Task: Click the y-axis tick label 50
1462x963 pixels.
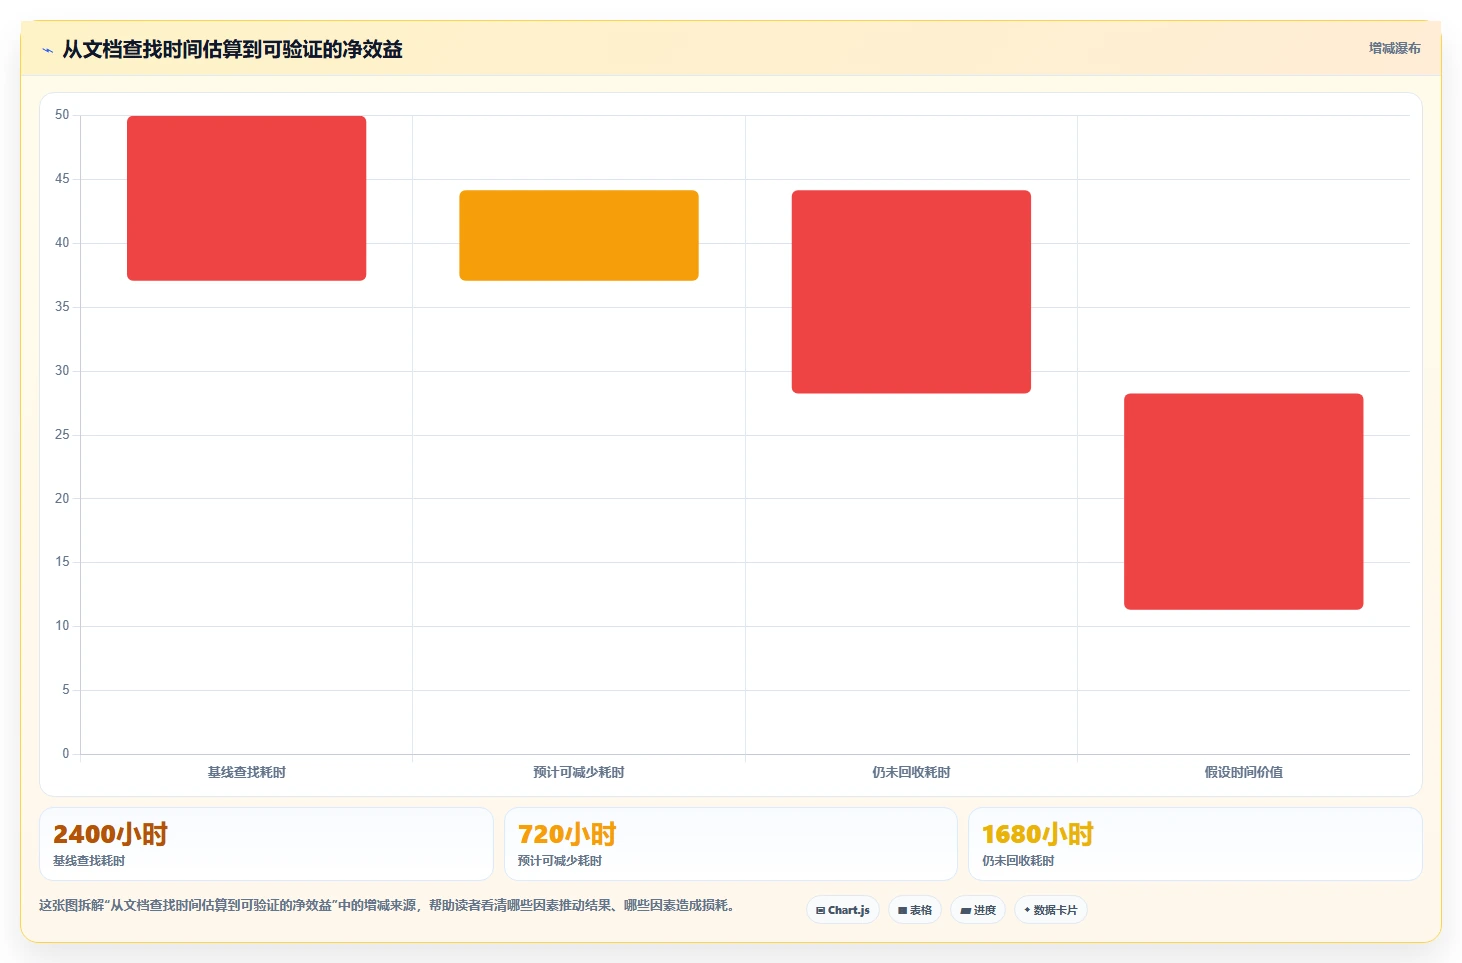Action: pyautogui.click(x=62, y=115)
